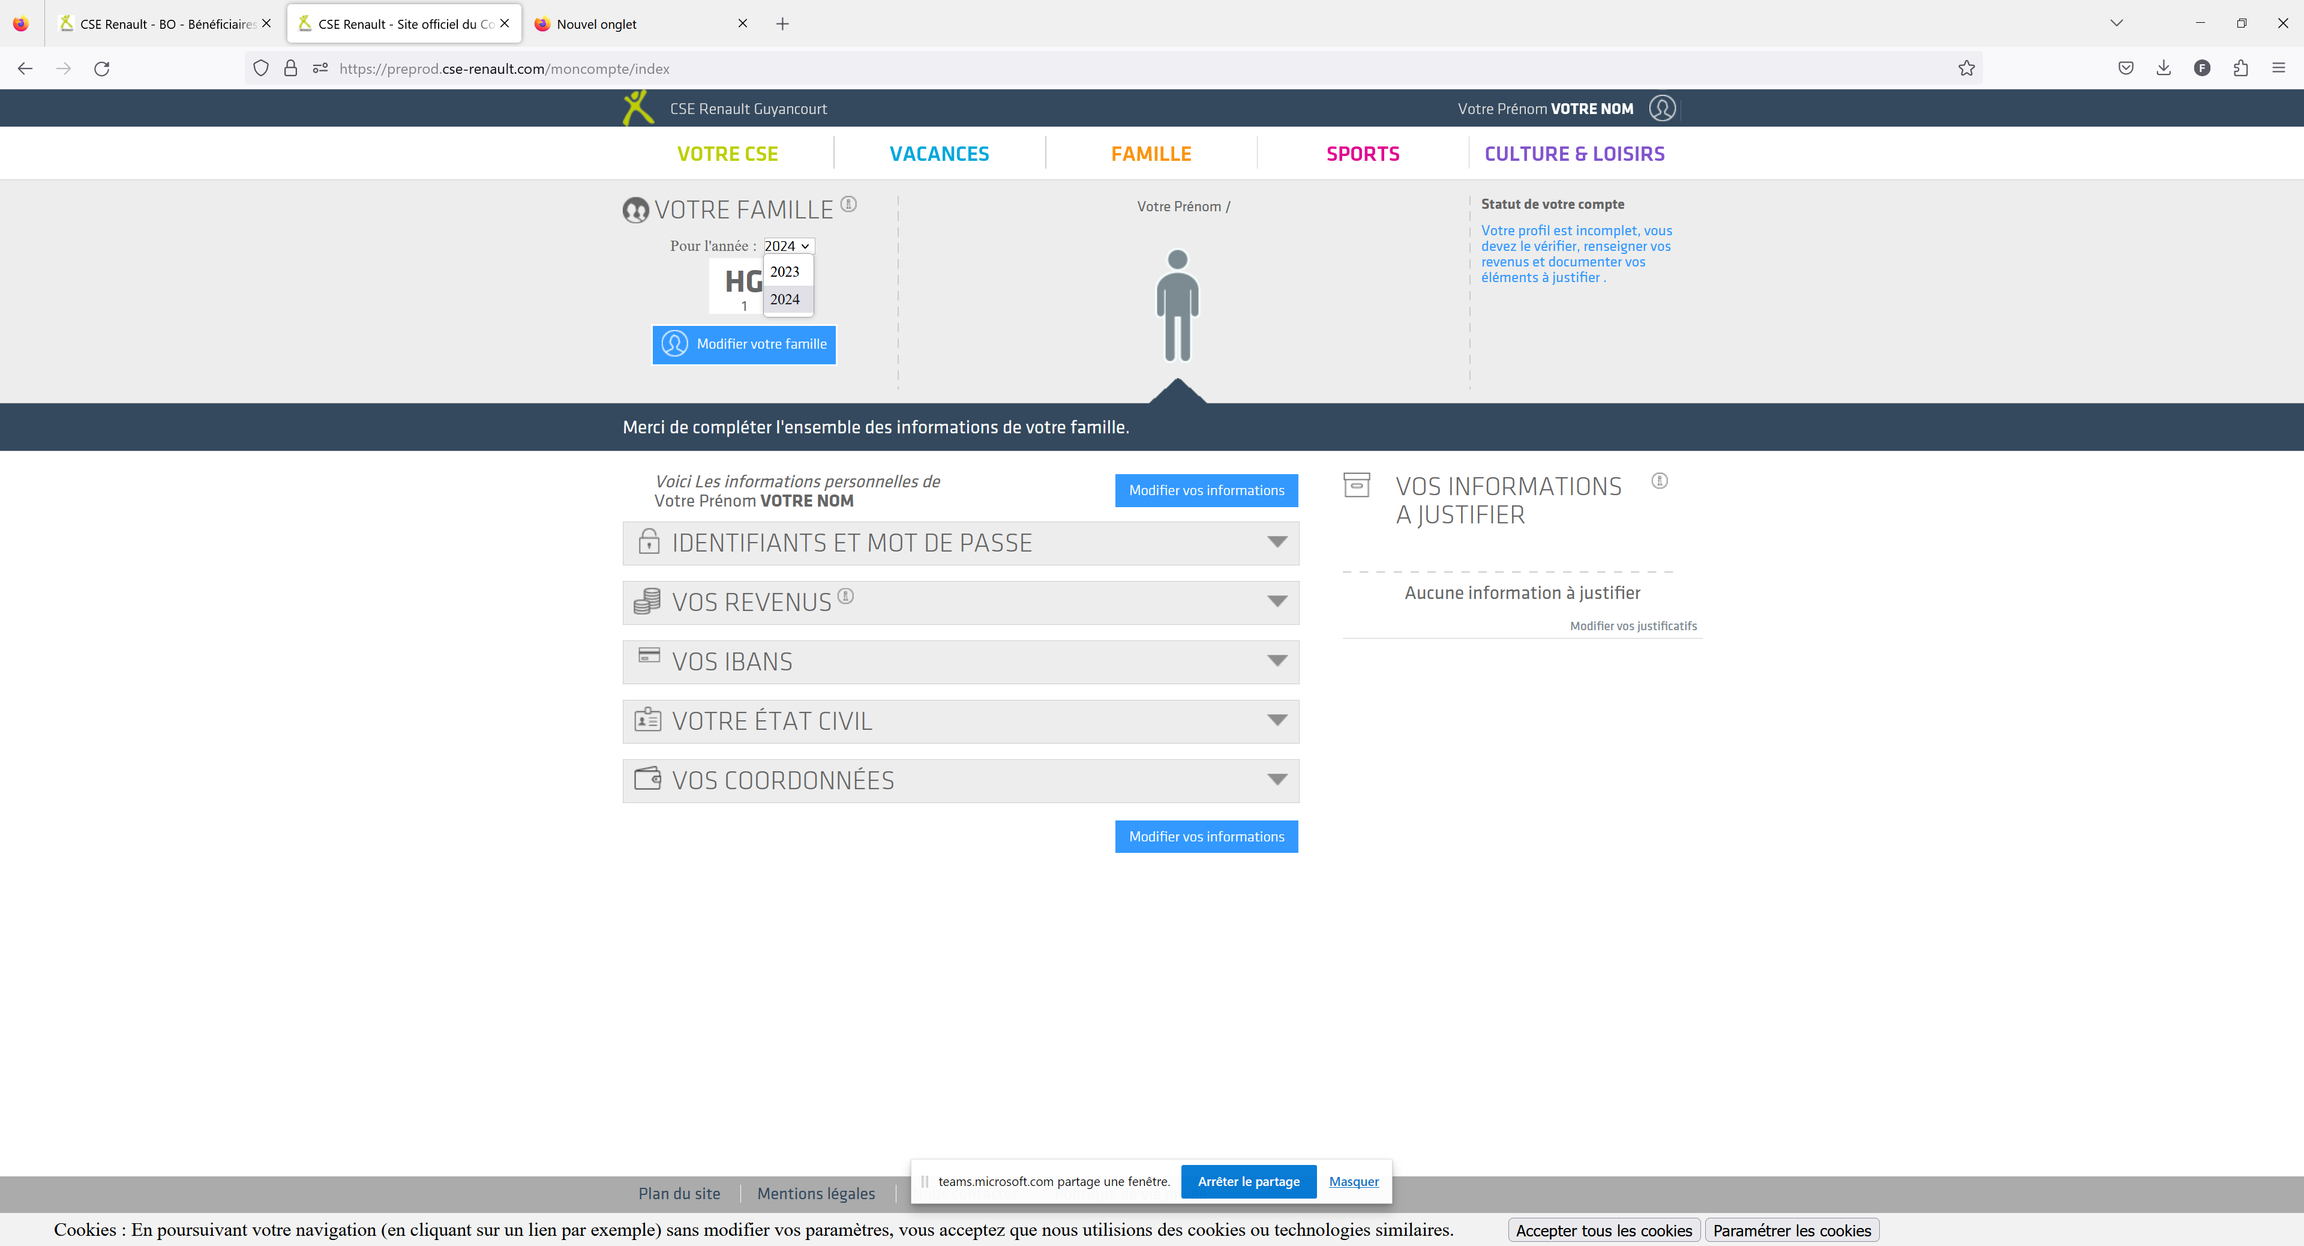2304x1246 pixels.
Task: Open a new tab with the plus icon
Action: [782, 24]
